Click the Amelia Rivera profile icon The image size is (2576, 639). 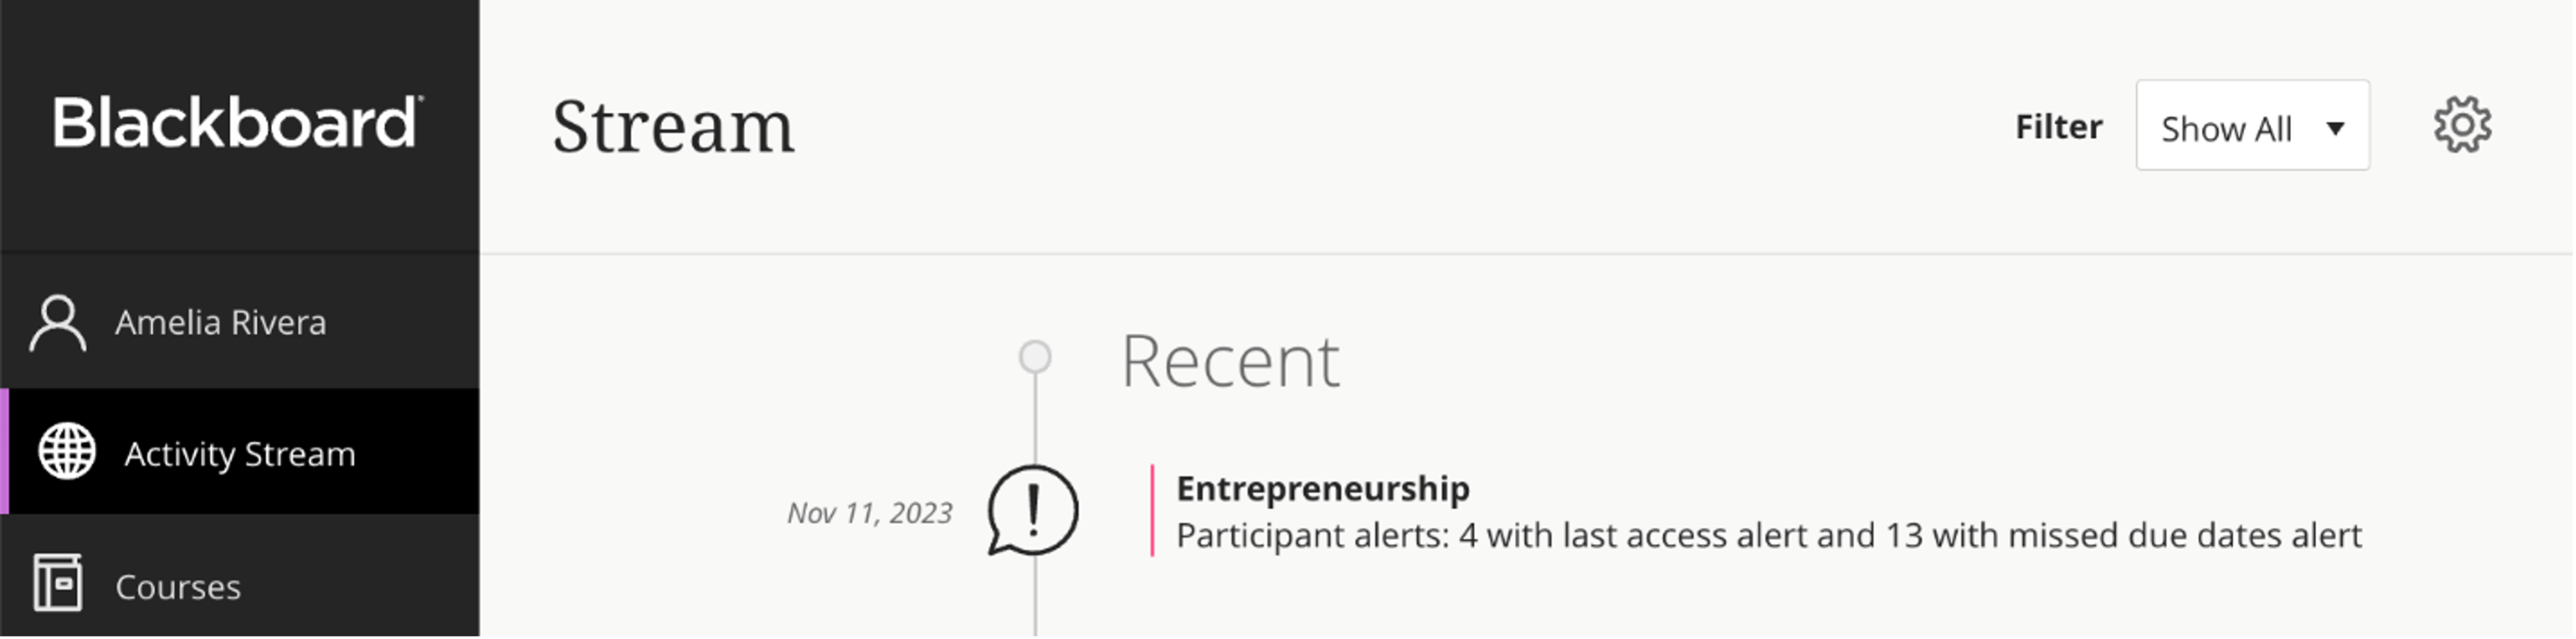(x=57, y=323)
